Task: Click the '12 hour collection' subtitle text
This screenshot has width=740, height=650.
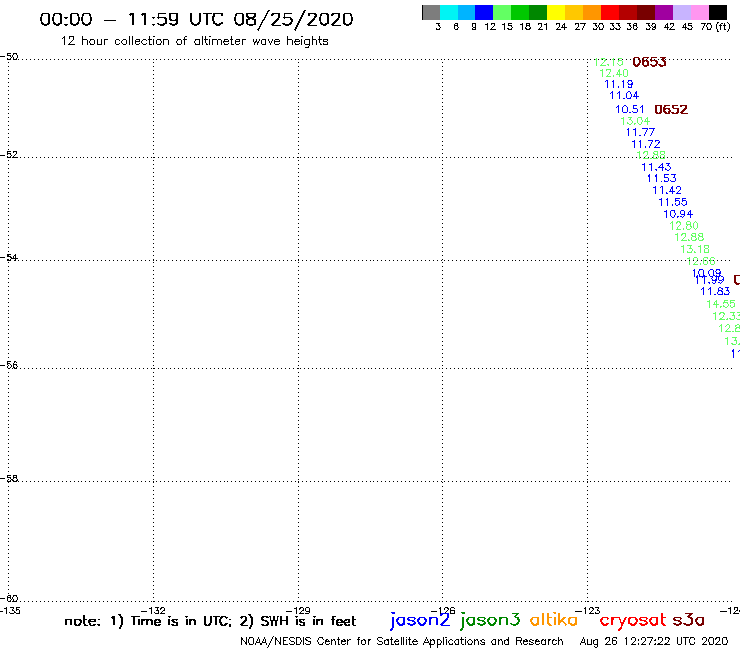Action: click(194, 41)
